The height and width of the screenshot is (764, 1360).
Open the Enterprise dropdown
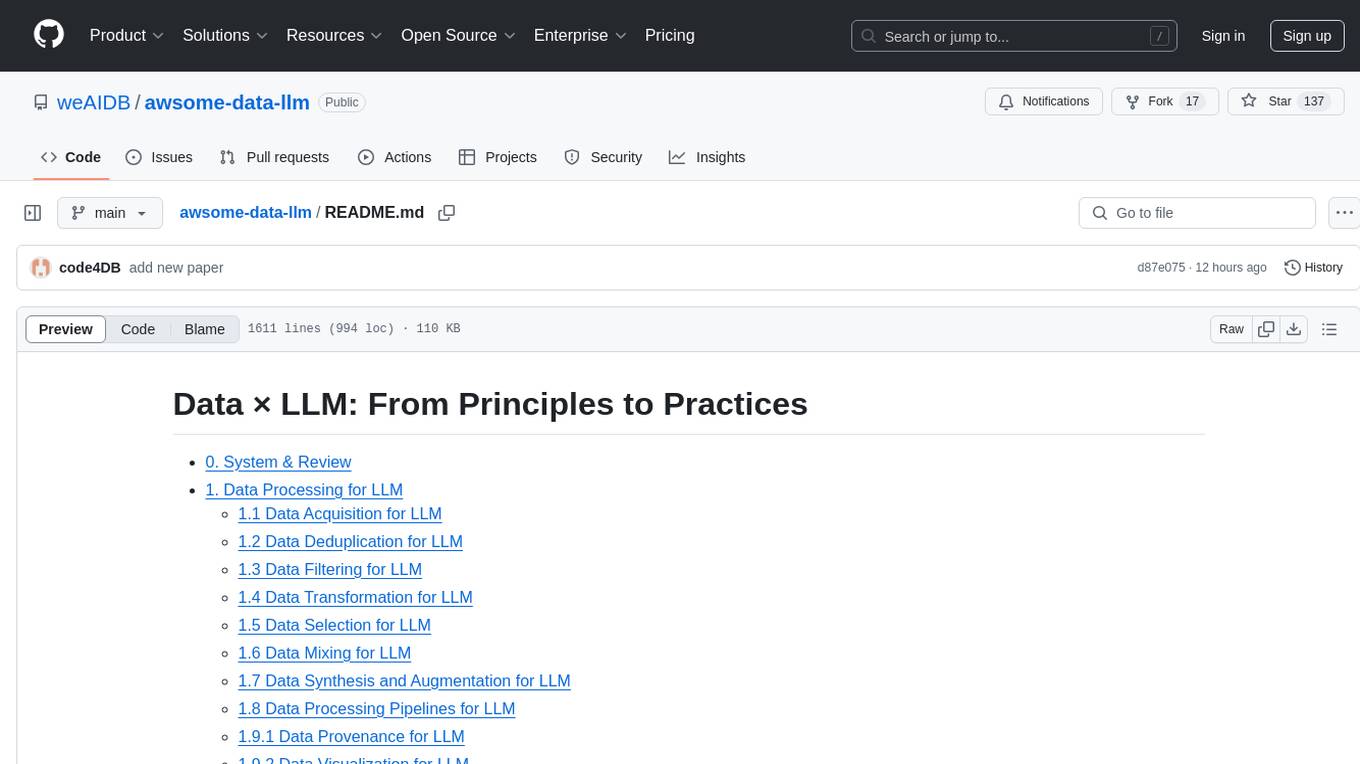[x=580, y=35]
